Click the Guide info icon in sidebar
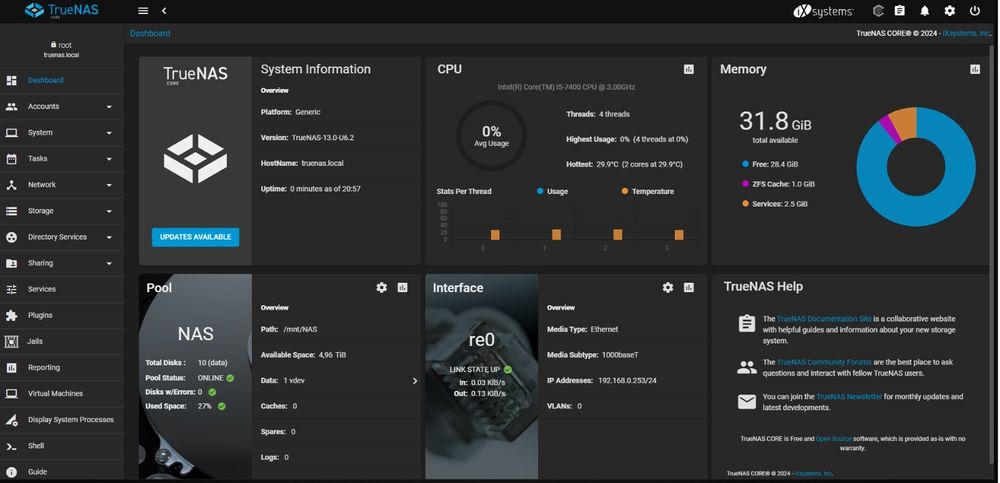1000x483 pixels. (x=11, y=472)
